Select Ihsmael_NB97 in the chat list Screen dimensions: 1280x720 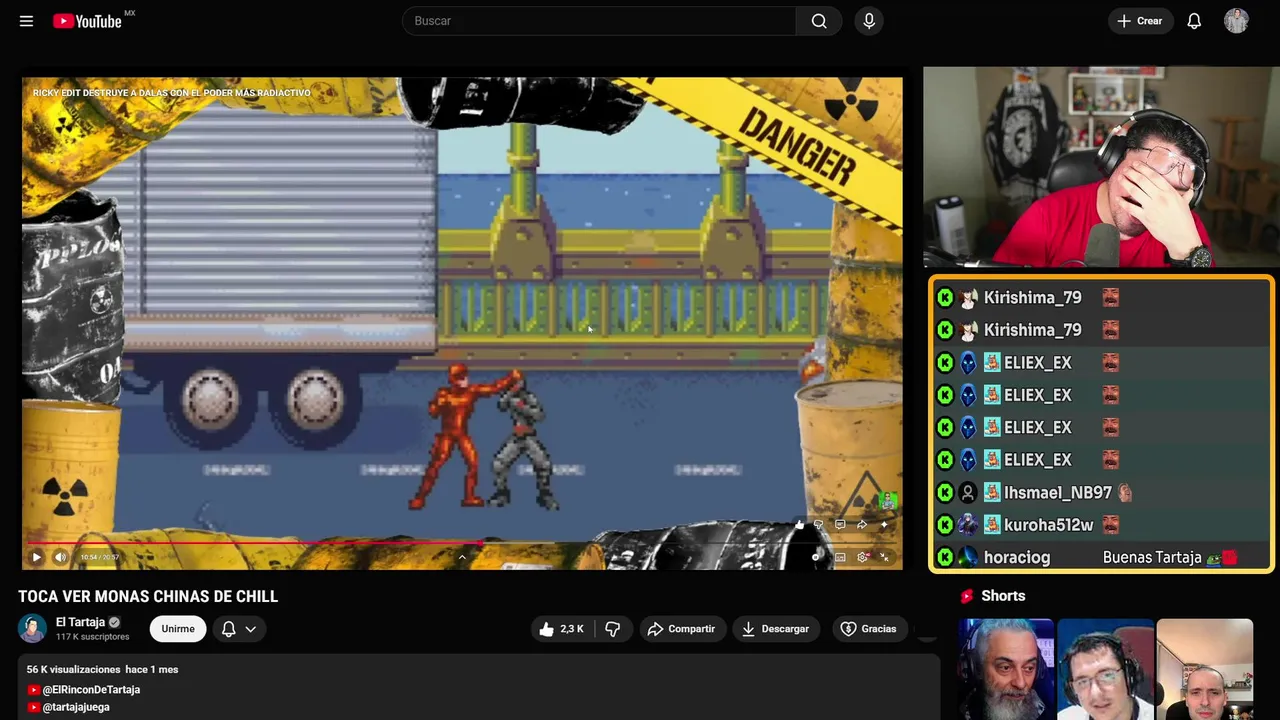point(1058,493)
